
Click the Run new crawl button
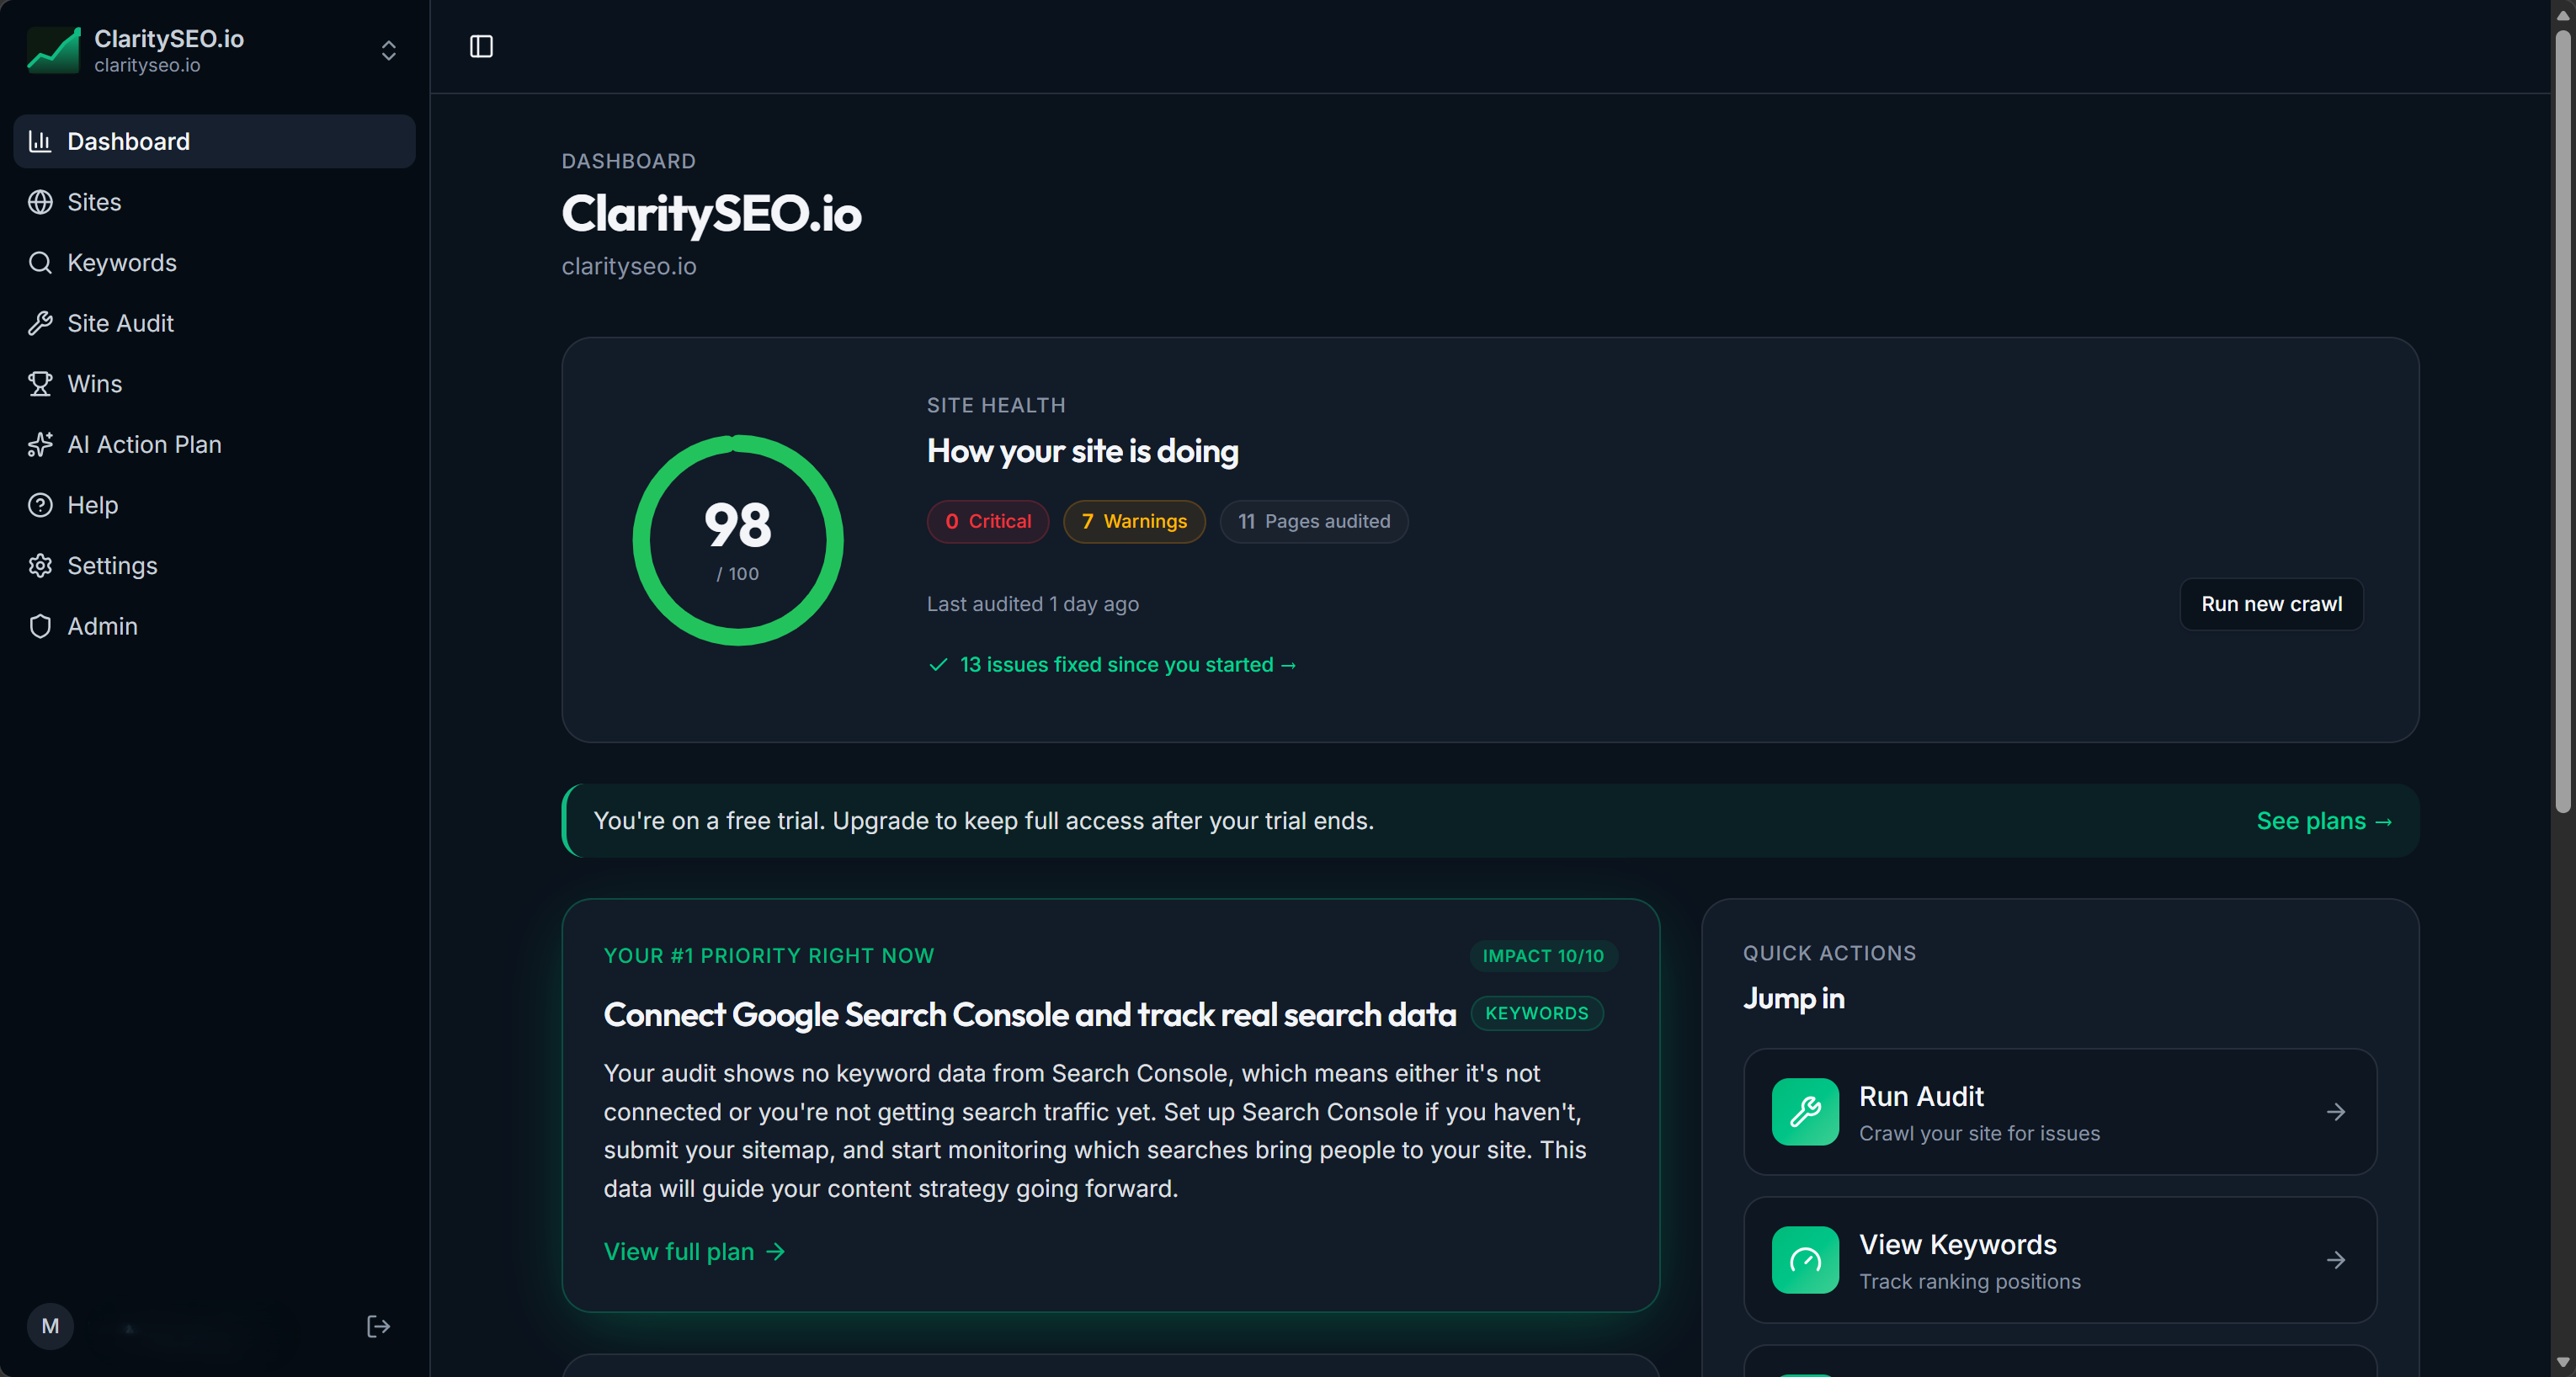pyautogui.click(x=2271, y=604)
